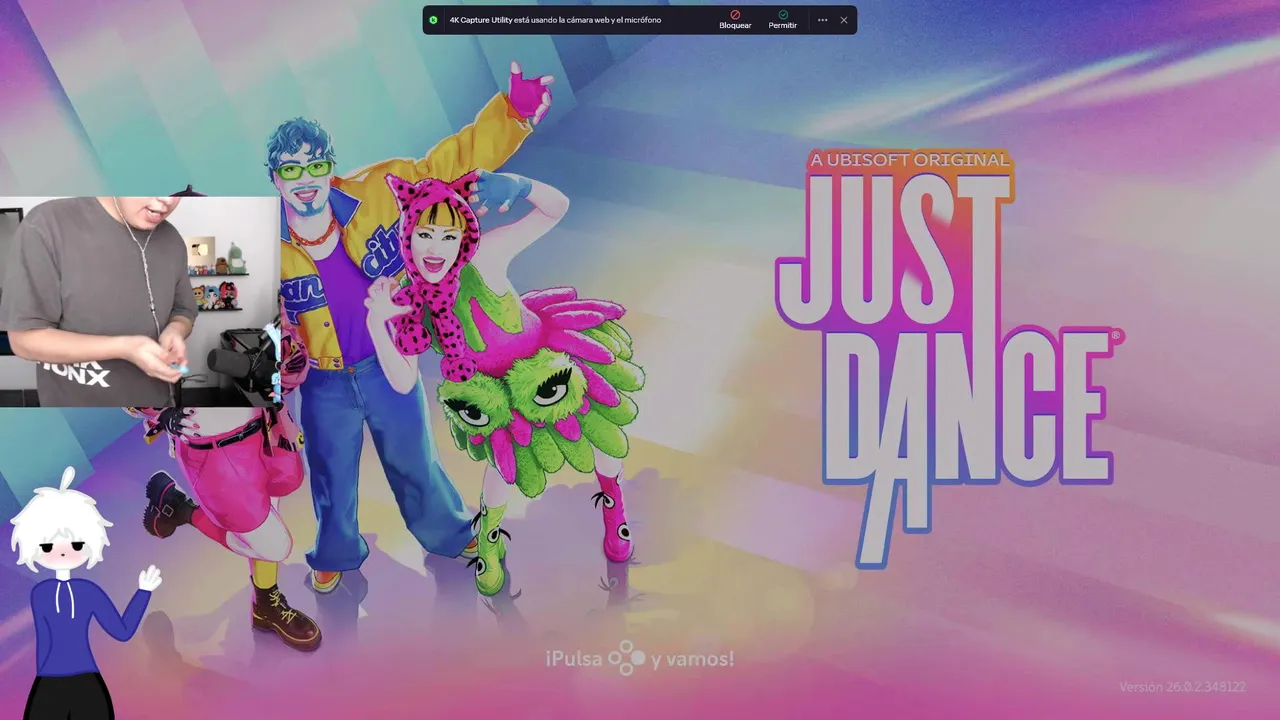Close the 4K Capture Utility notification bar
Image resolution: width=1280 pixels, height=720 pixels.
844,20
